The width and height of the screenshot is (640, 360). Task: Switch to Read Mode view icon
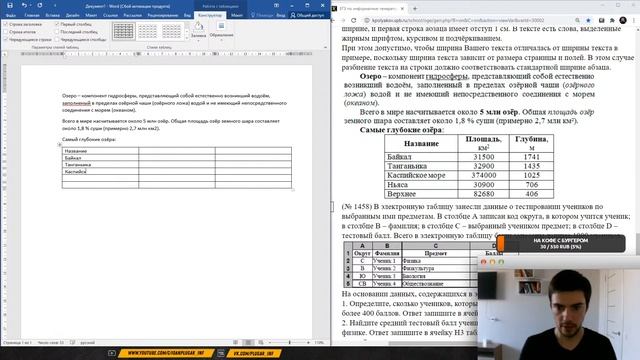pos(236,342)
